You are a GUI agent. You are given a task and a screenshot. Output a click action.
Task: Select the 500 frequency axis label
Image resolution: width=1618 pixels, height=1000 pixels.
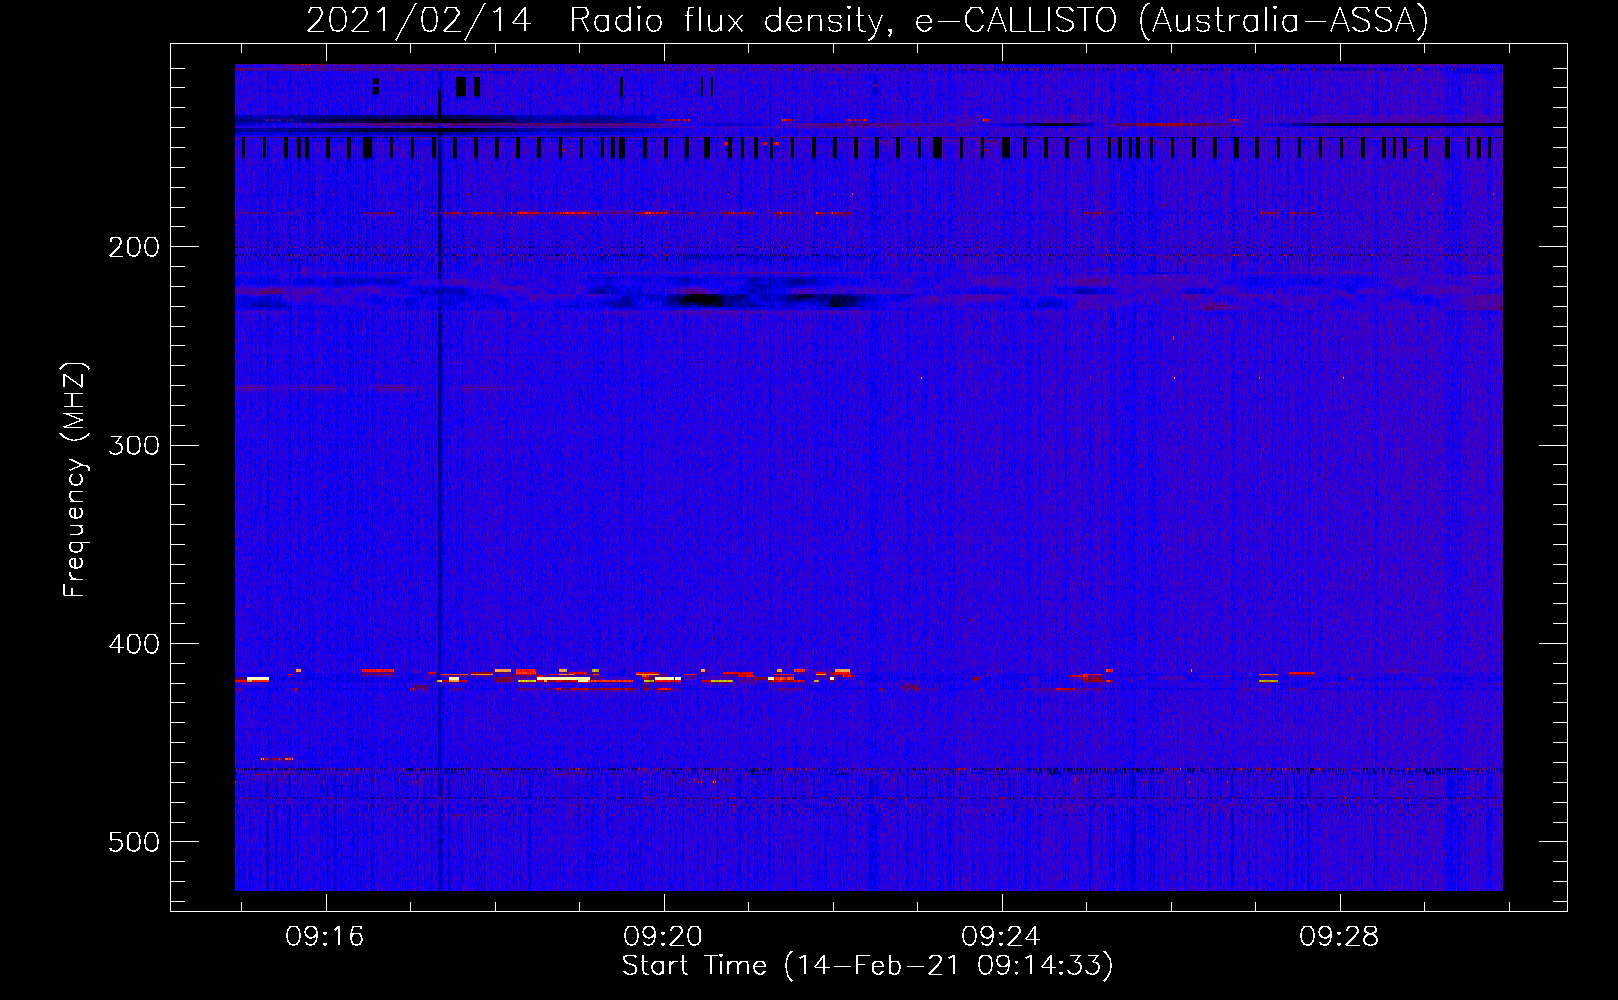tap(134, 842)
